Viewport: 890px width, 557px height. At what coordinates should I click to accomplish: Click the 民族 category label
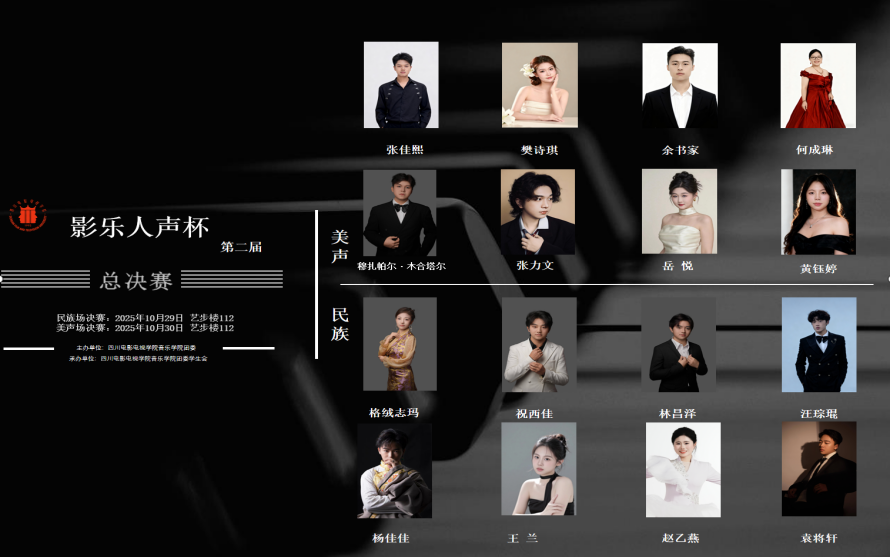click(340, 324)
